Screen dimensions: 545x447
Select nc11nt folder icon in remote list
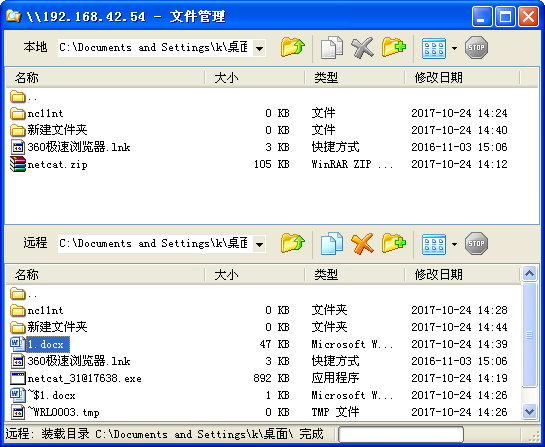coord(18,310)
